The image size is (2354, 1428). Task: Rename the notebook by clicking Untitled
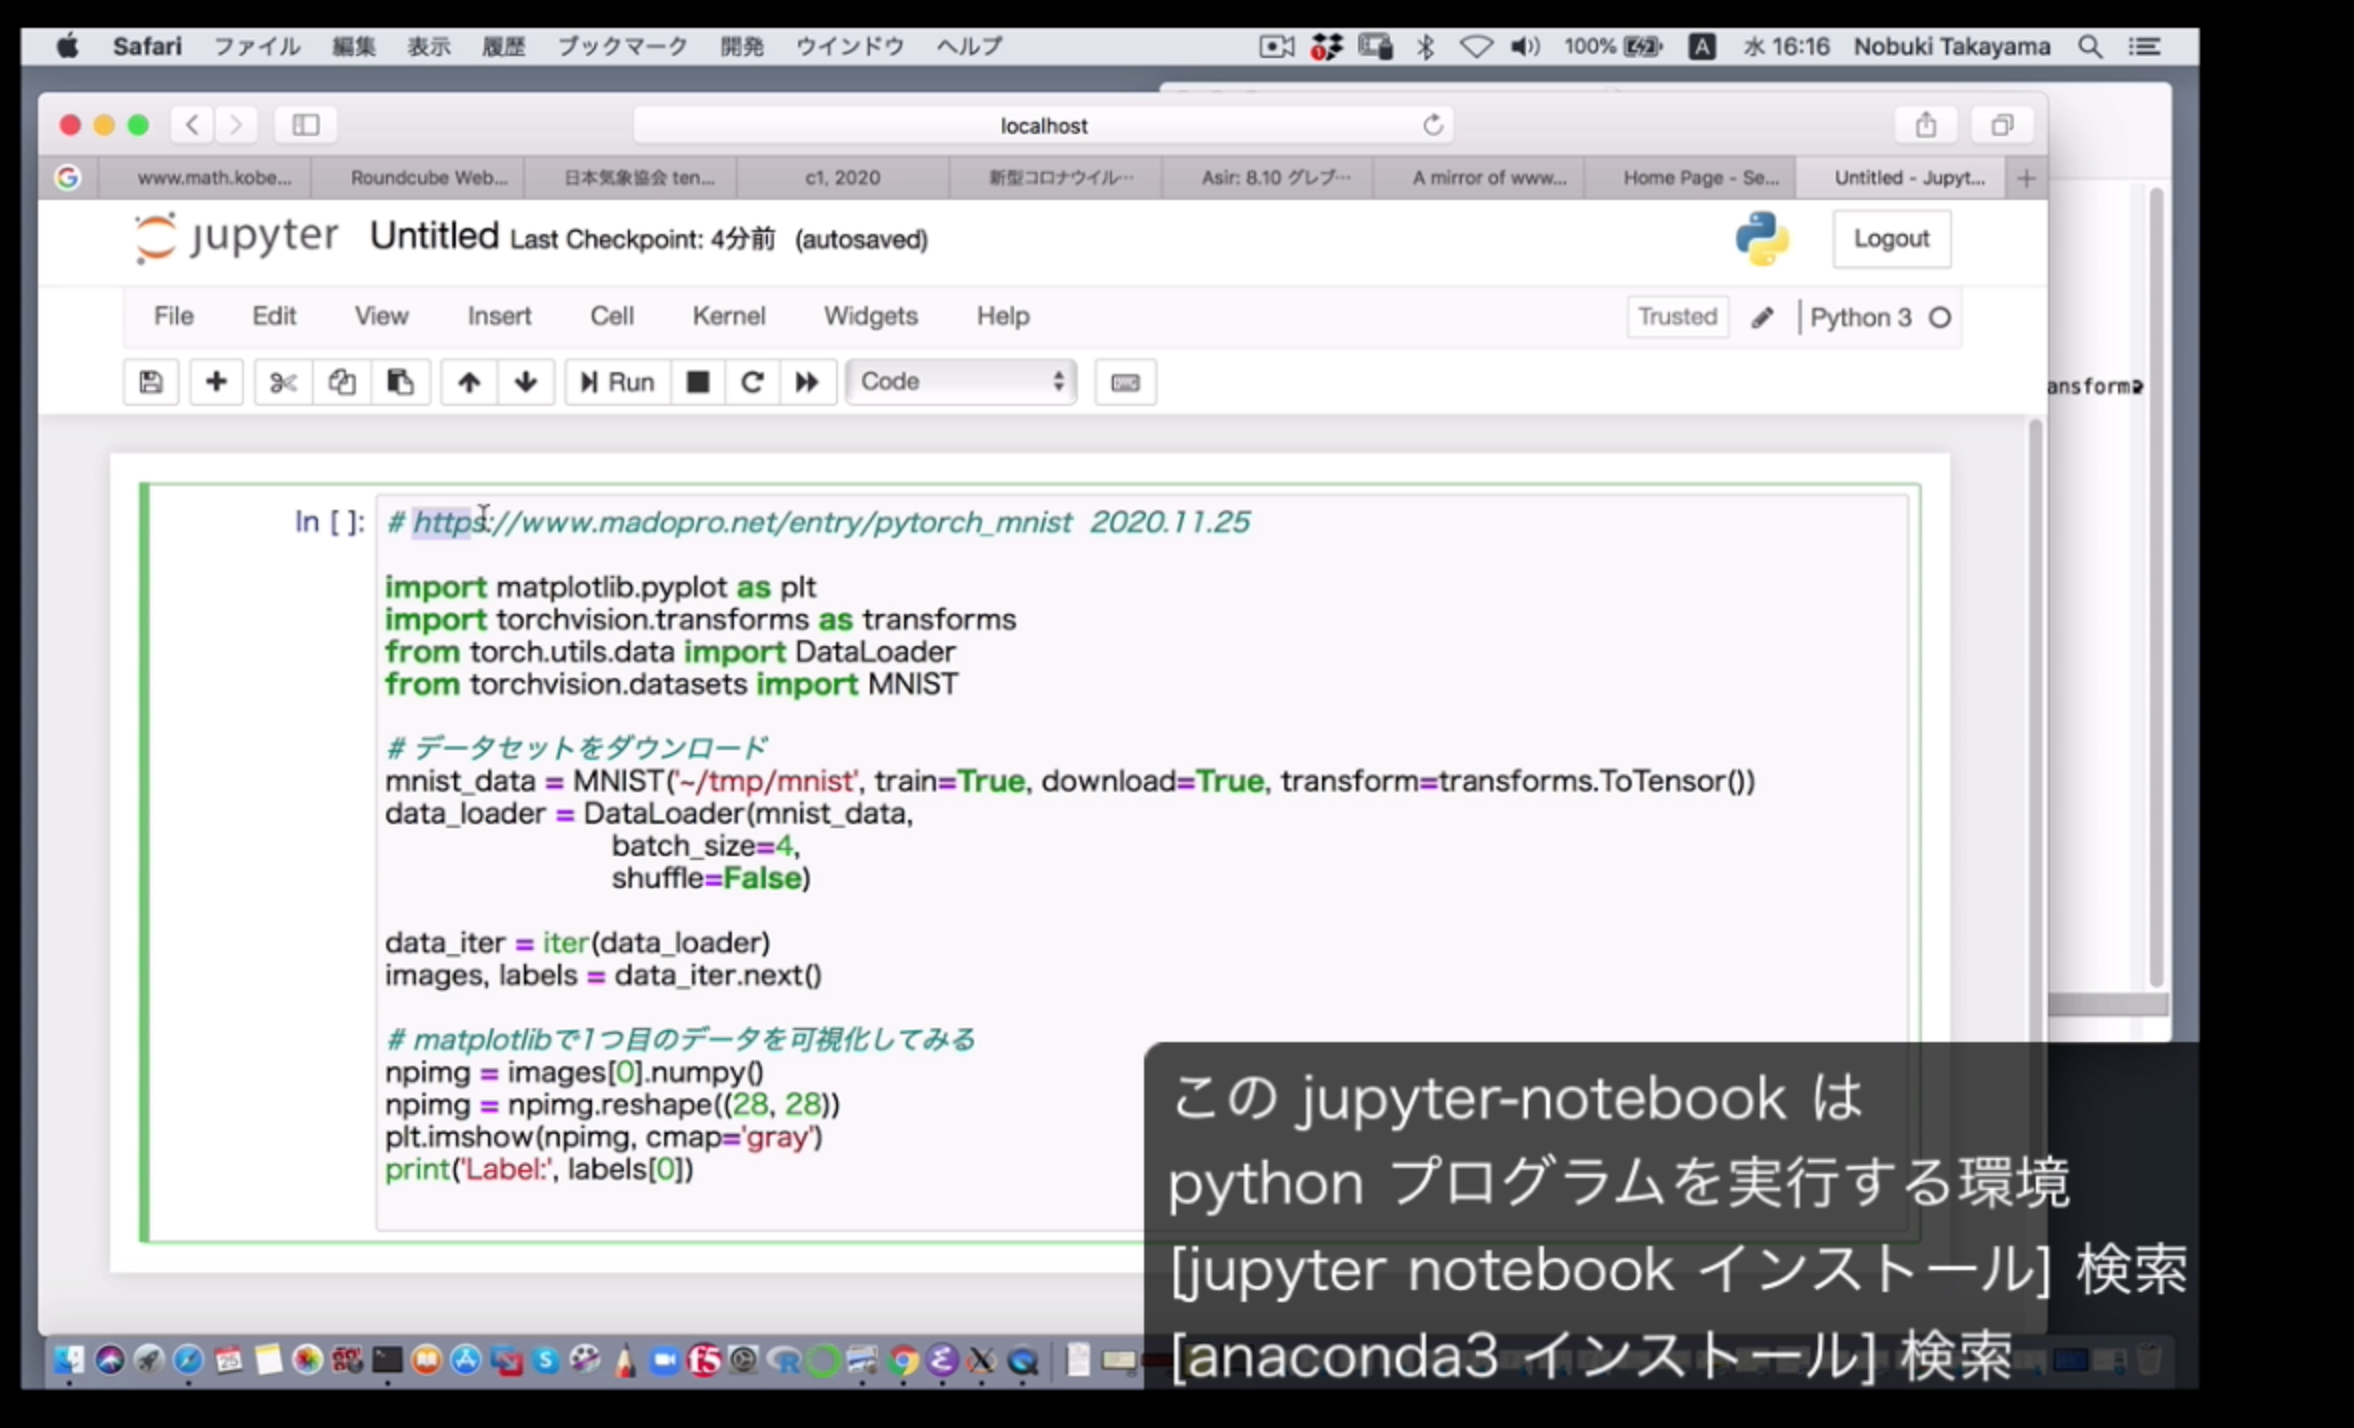(434, 236)
